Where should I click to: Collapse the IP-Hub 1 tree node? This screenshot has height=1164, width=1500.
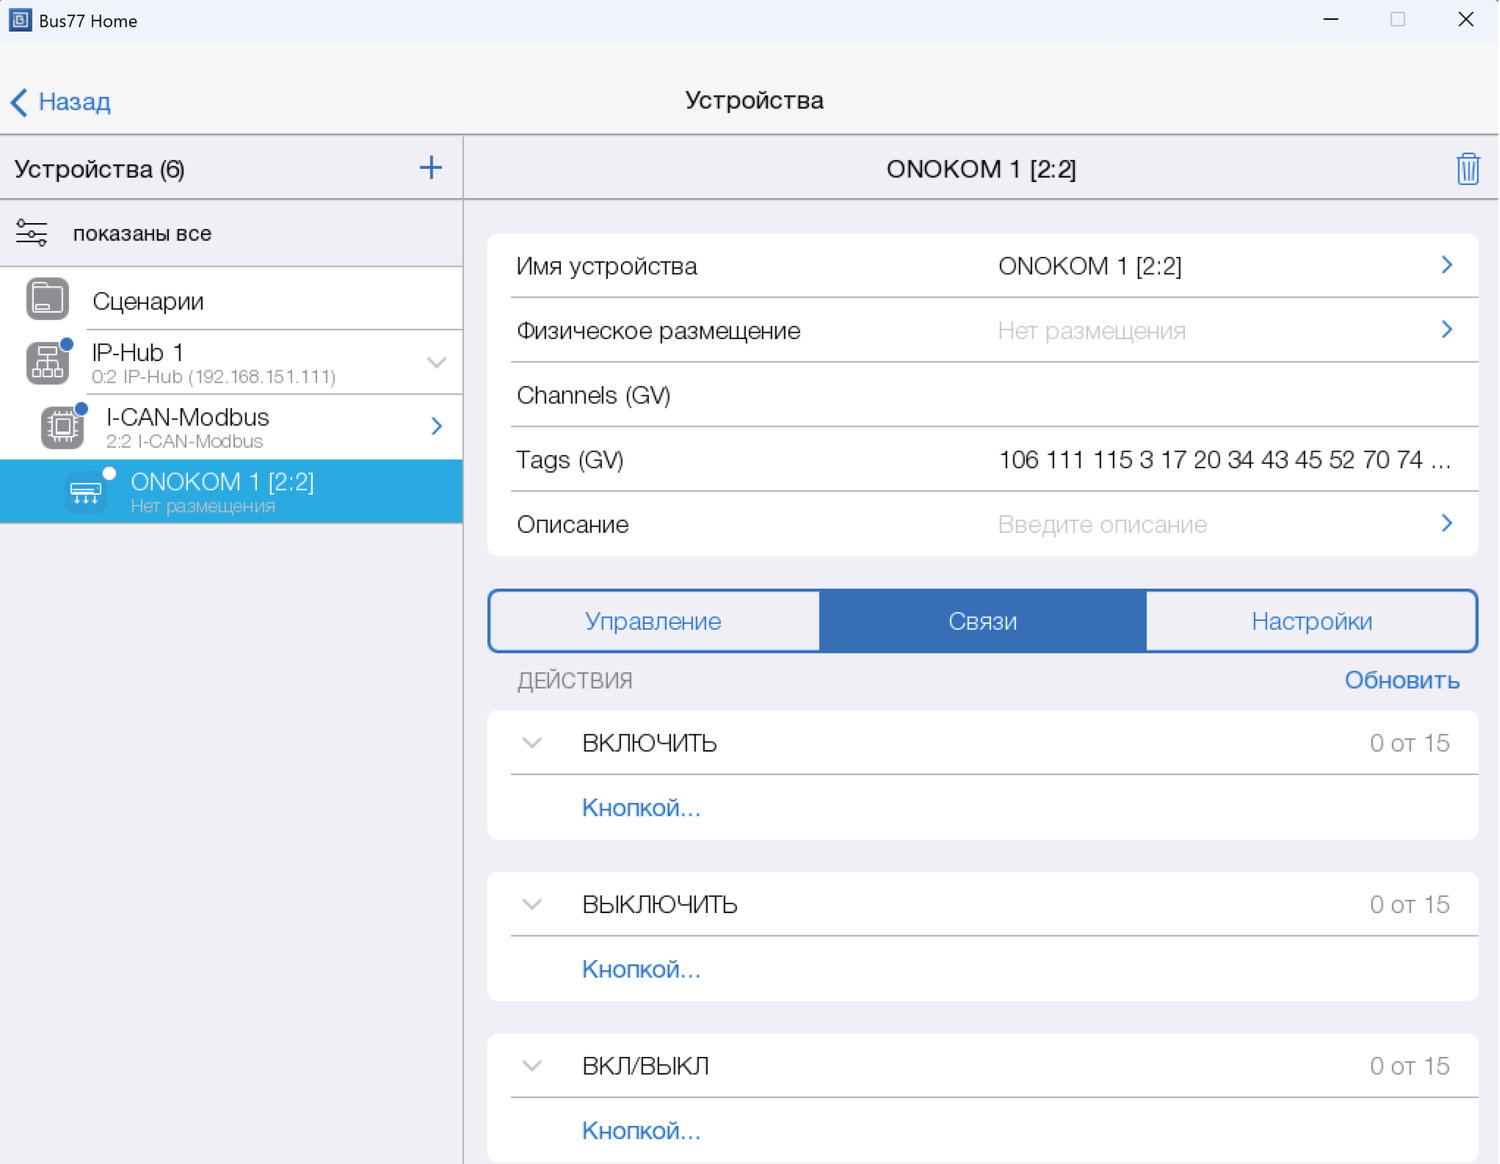pos(436,362)
